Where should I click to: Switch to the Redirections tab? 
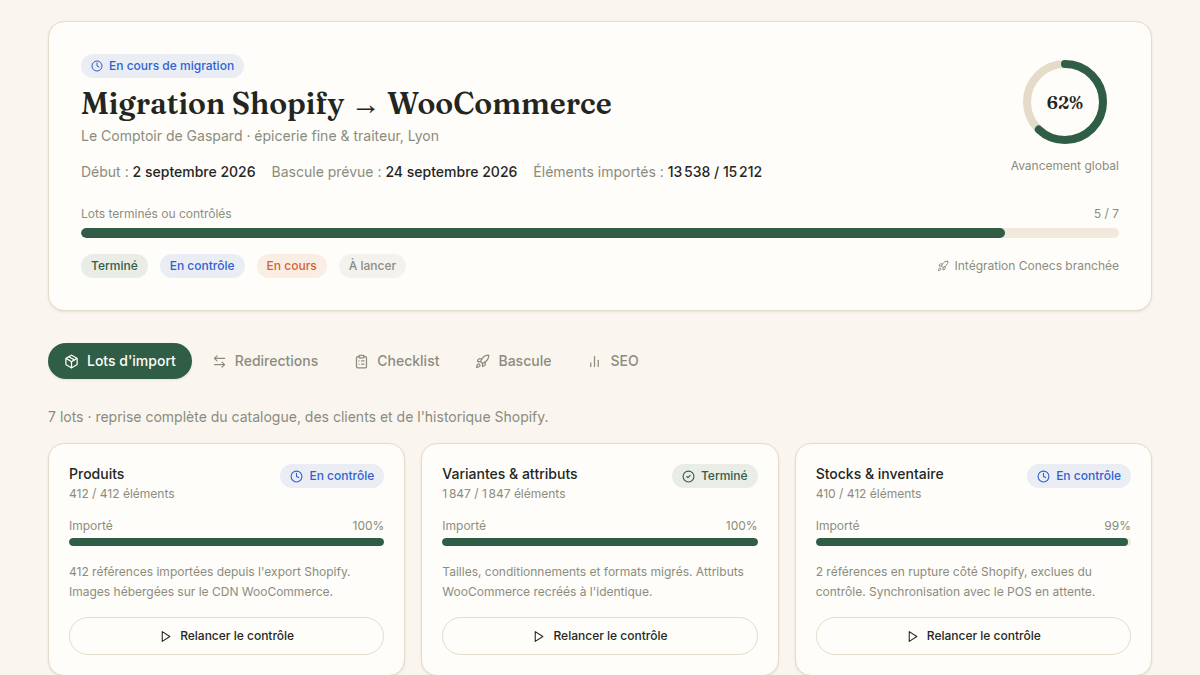click(x=265, y=361)
